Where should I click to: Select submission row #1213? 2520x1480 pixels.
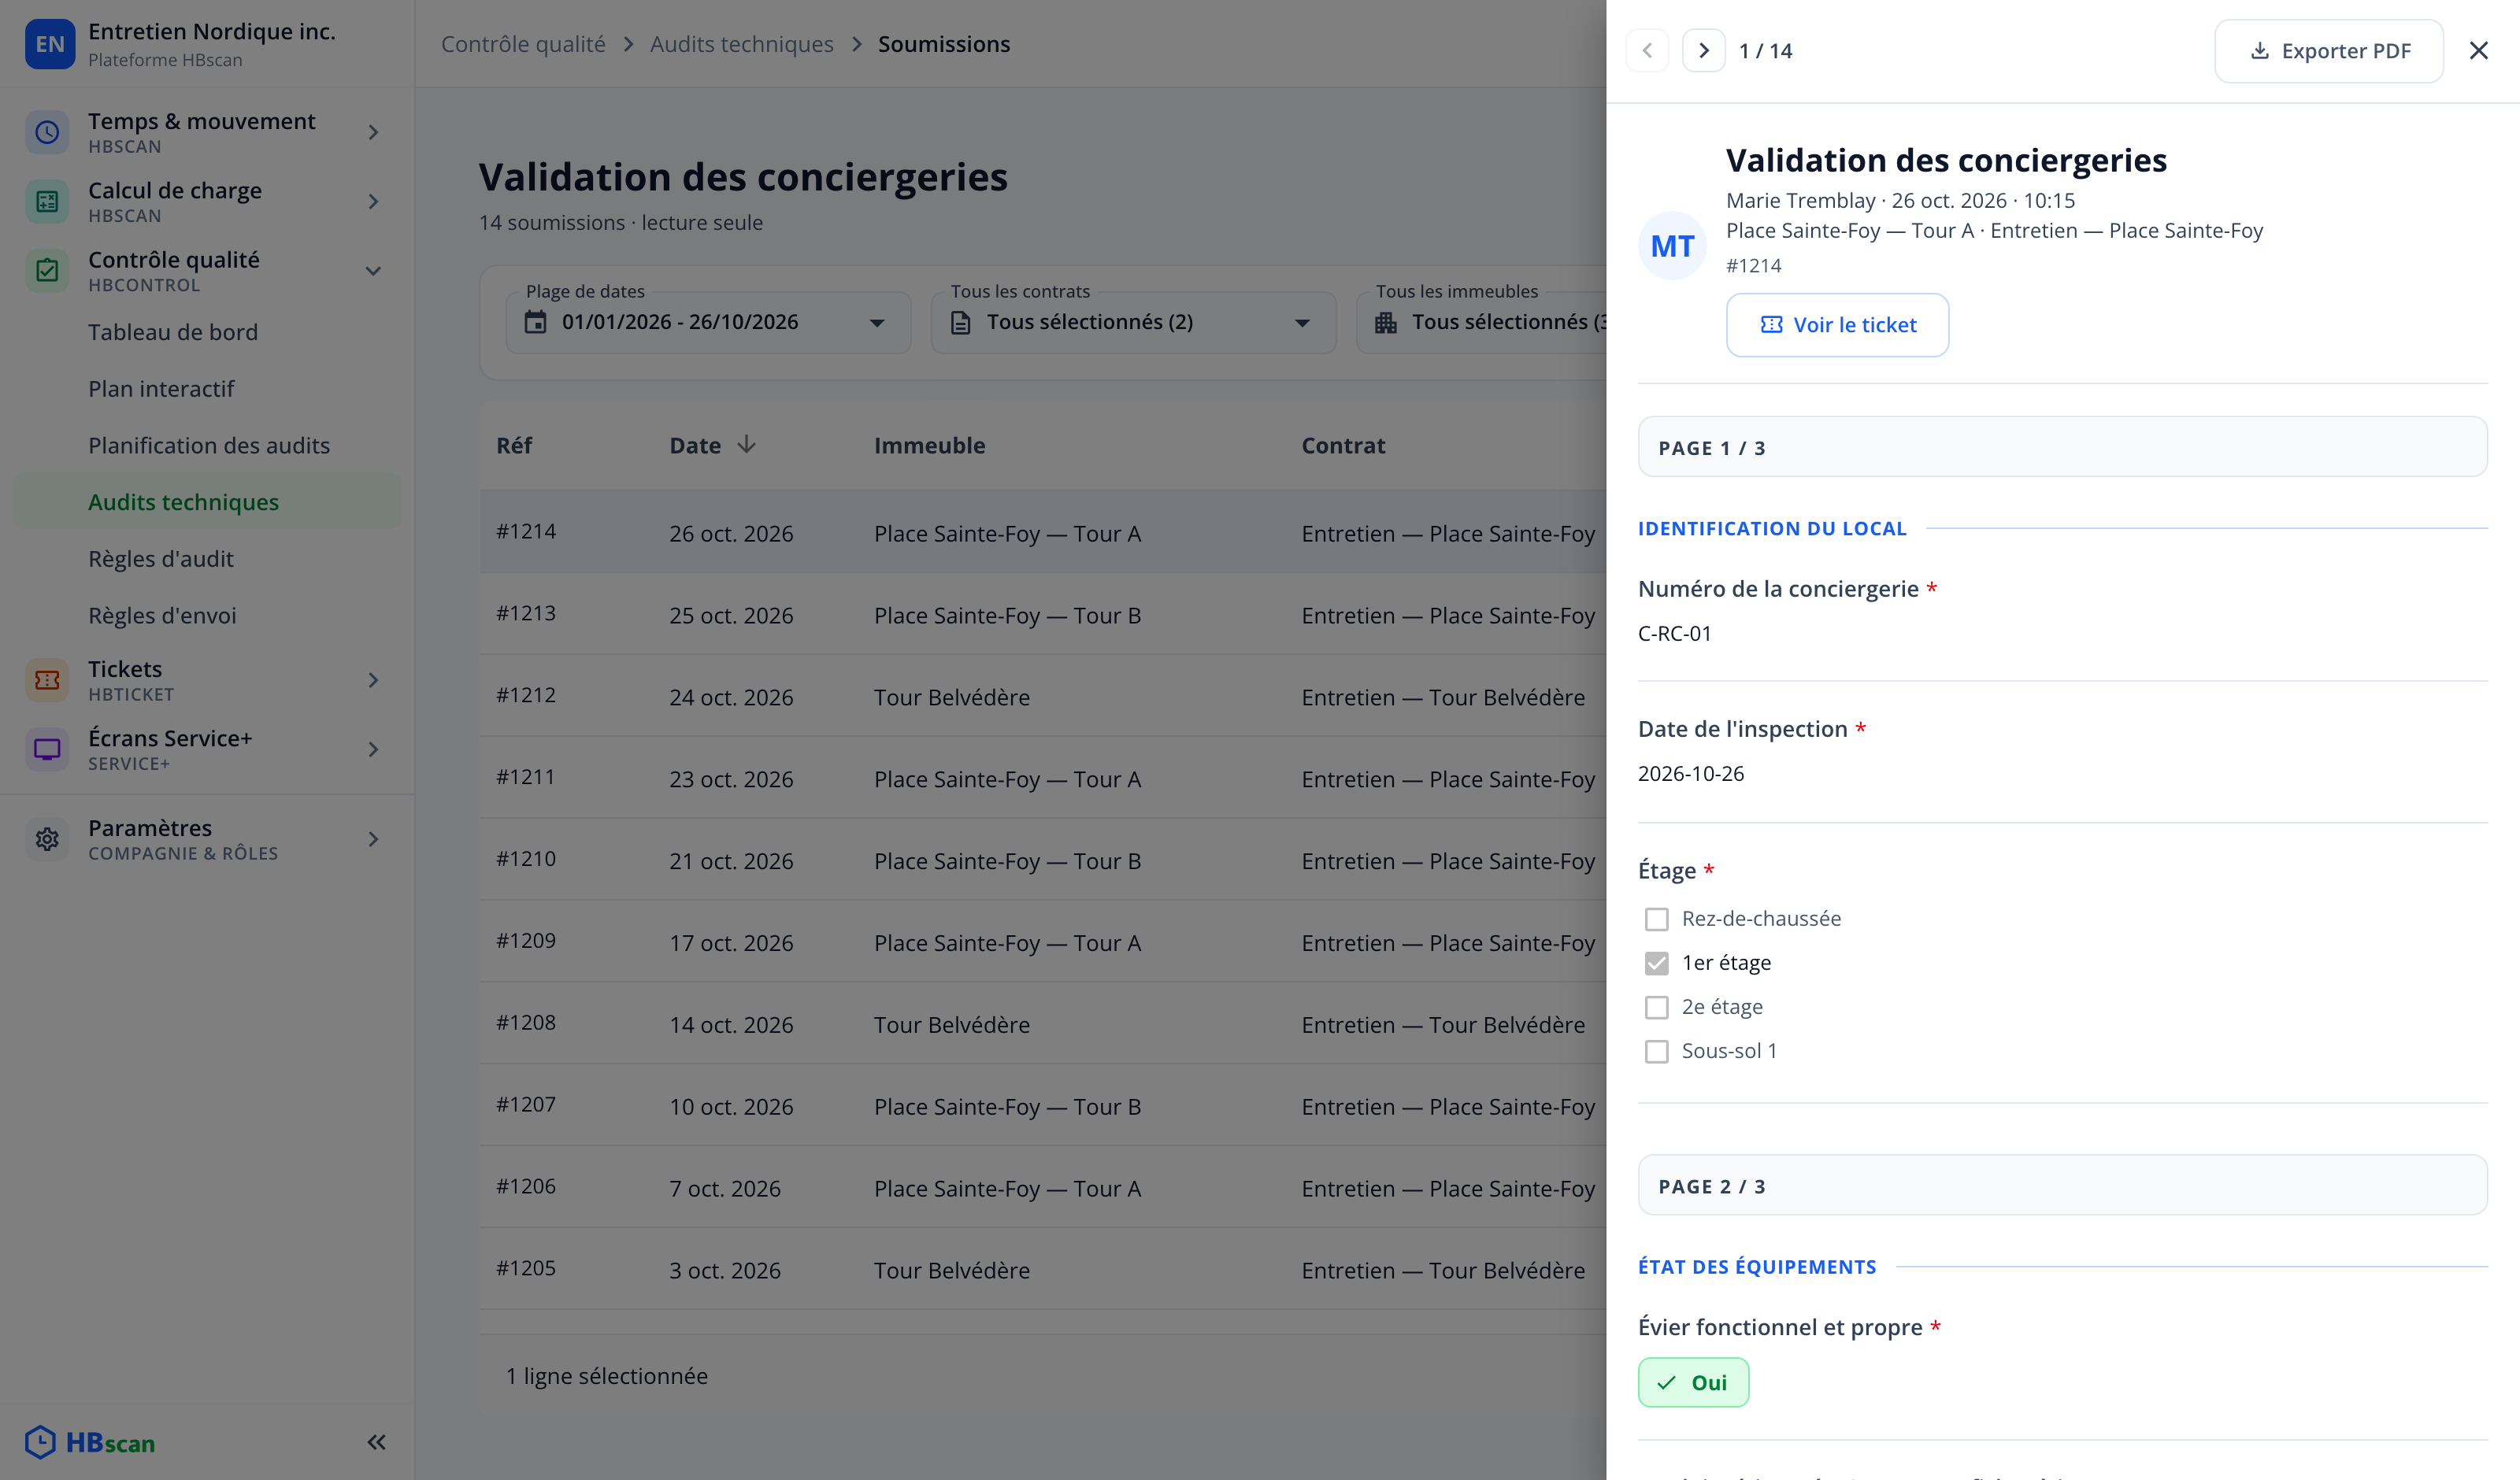click(x=1043, y=614)
